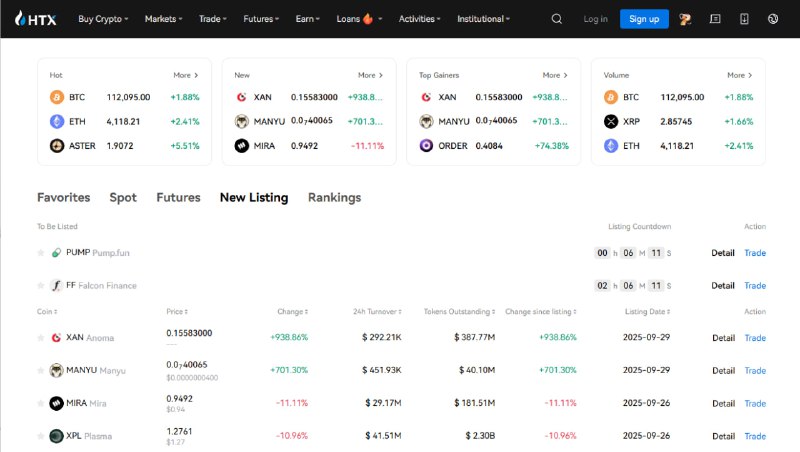Sort table by Coin column

(x=47, y=312)
